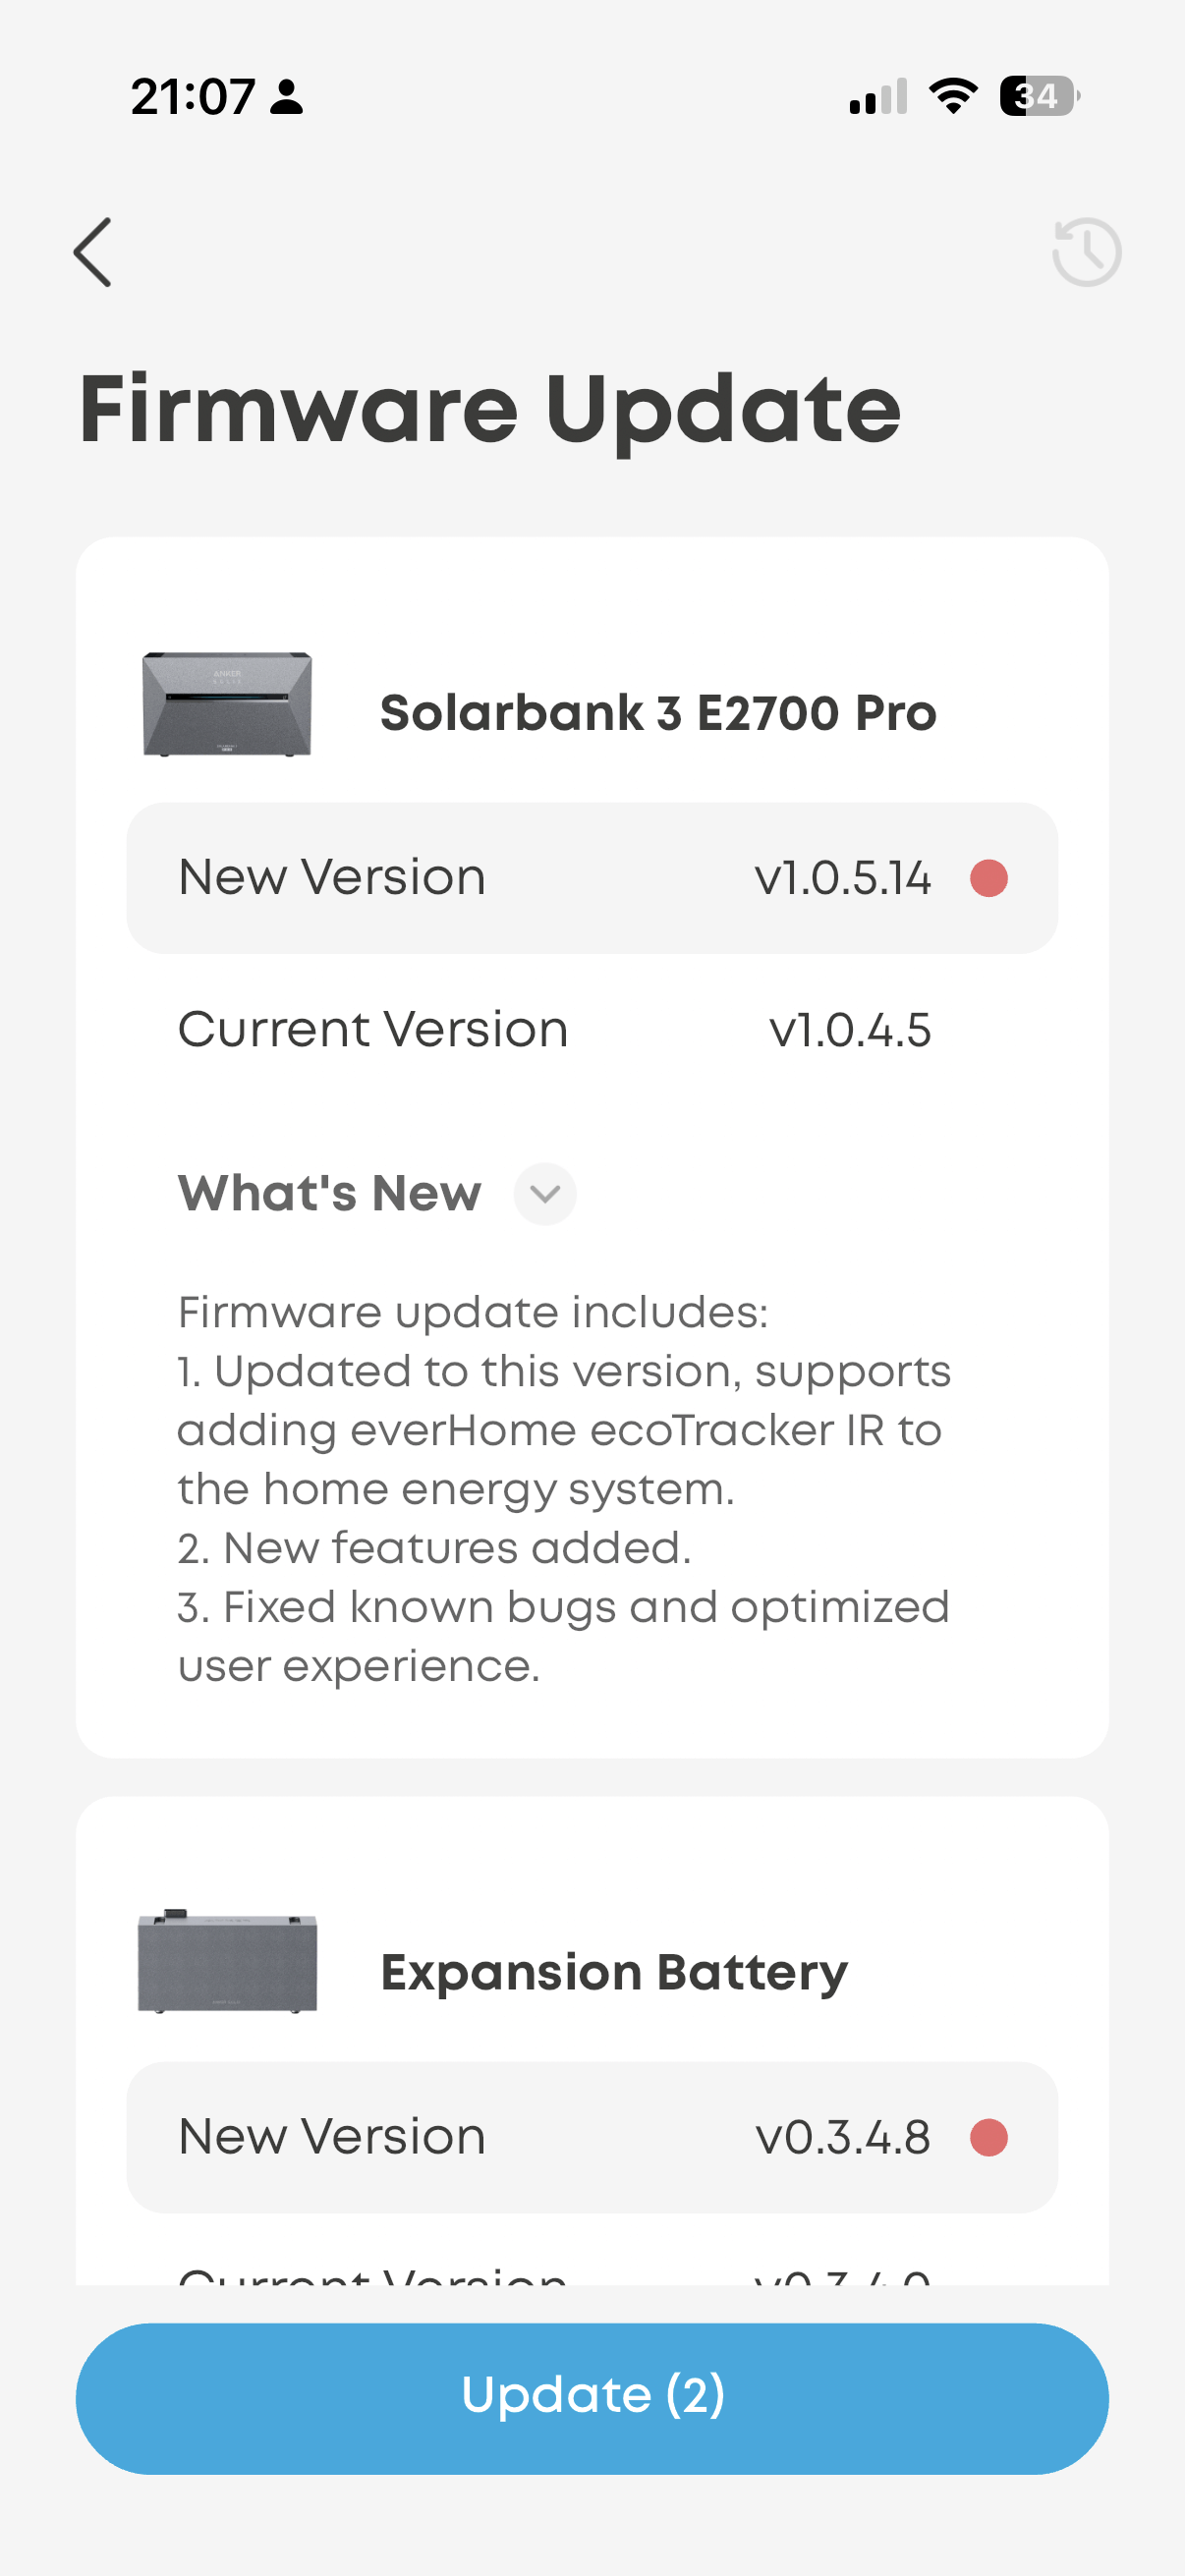Collapse the What's New chevron
1185x2576 pixels.
point(545,1193)
